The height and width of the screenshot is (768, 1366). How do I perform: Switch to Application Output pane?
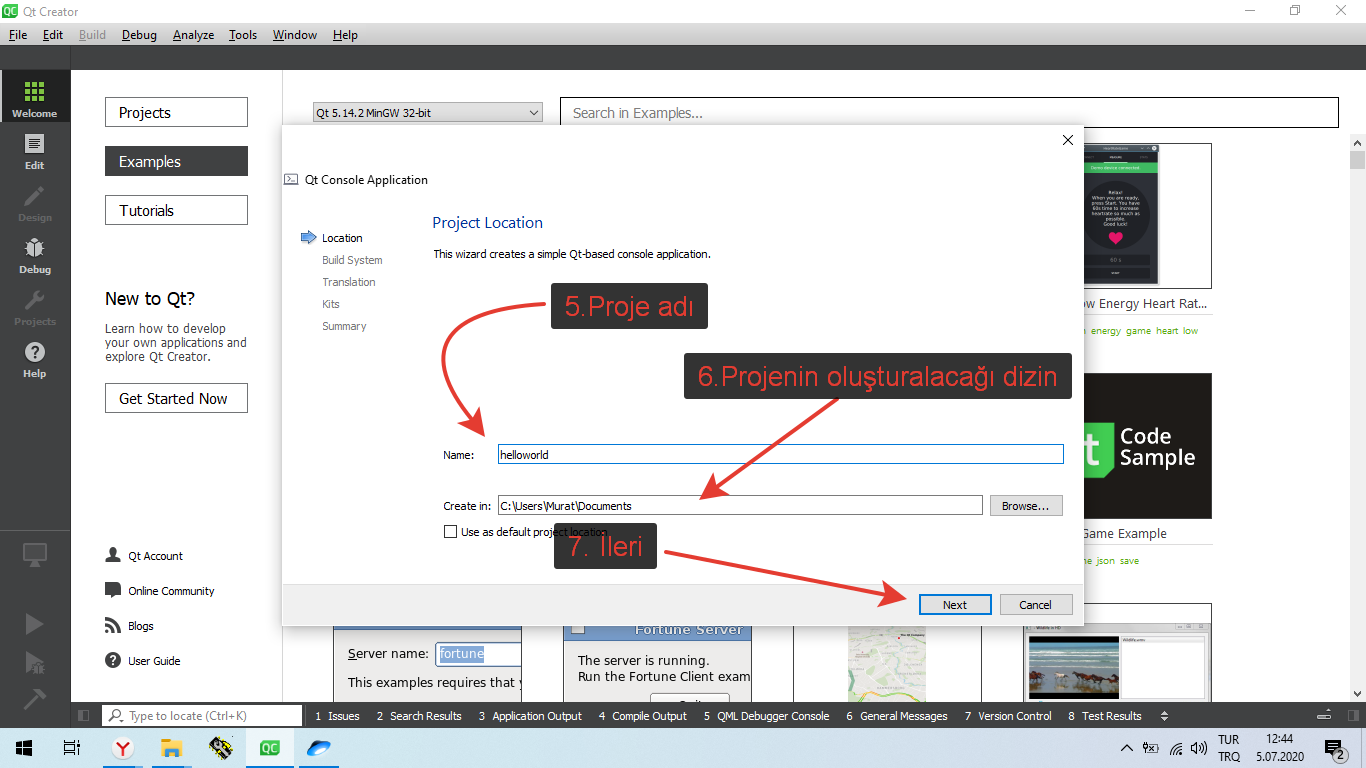(530, 716)
